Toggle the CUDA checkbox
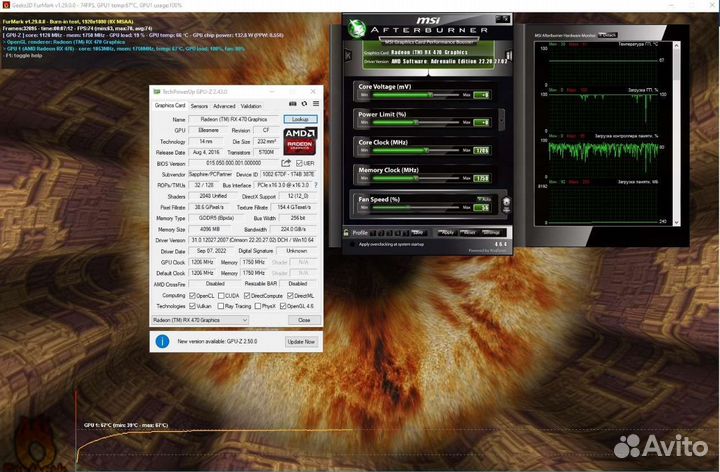This screenshot has height=472, width=720. 221,296
